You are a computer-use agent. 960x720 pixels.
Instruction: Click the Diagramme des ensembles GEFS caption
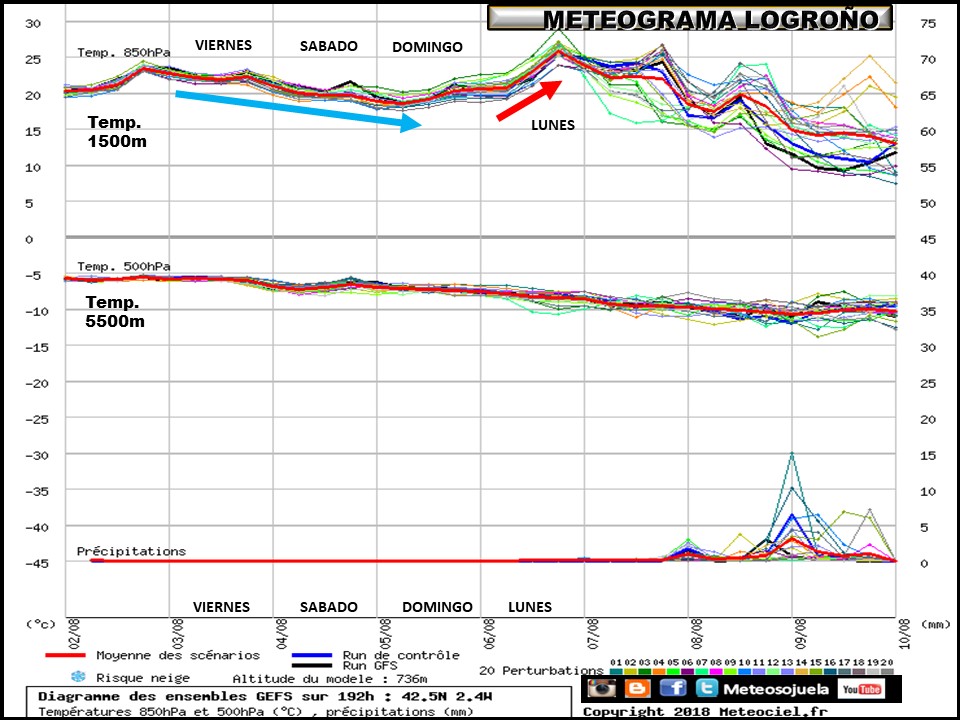coord(264,696)
